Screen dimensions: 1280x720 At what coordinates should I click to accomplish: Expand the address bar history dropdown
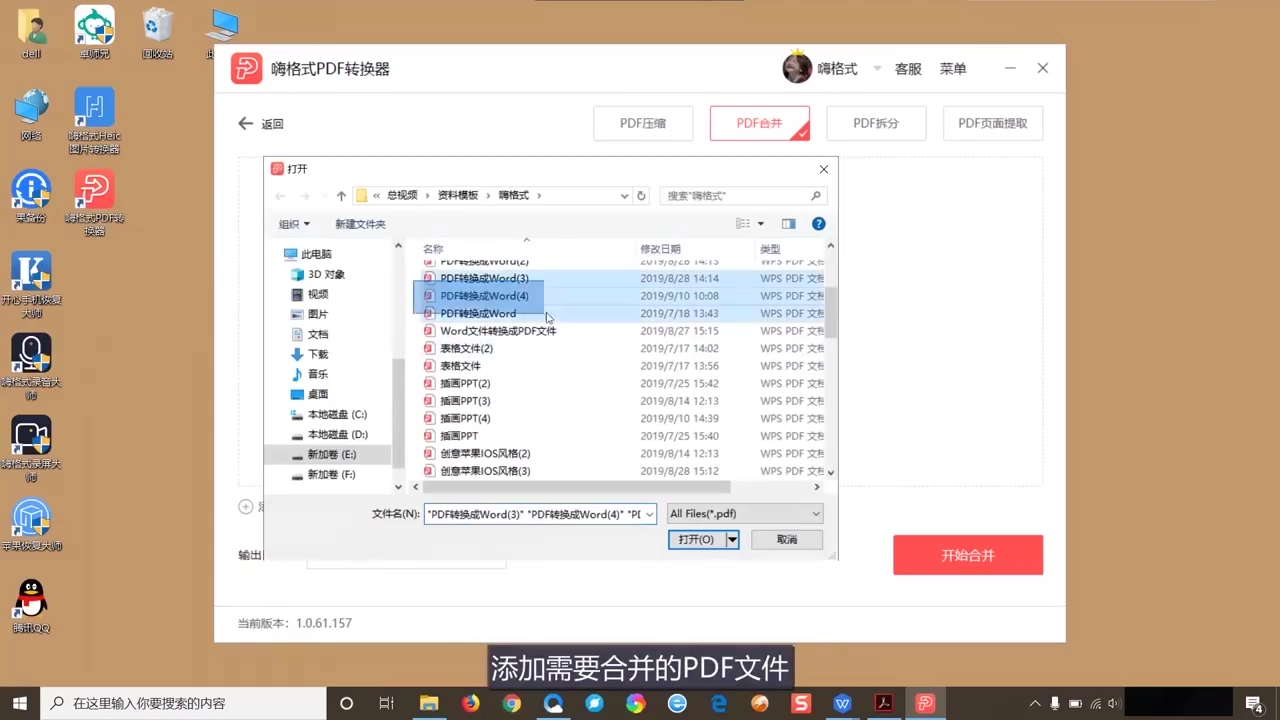click(x=625, y=196)
